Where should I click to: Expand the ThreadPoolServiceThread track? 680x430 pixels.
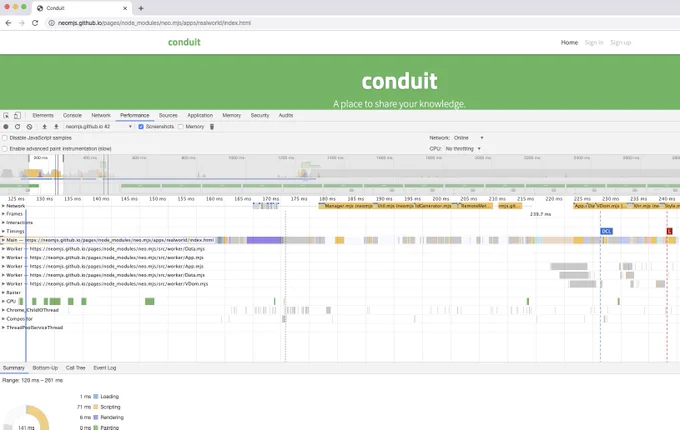(3, 327)
